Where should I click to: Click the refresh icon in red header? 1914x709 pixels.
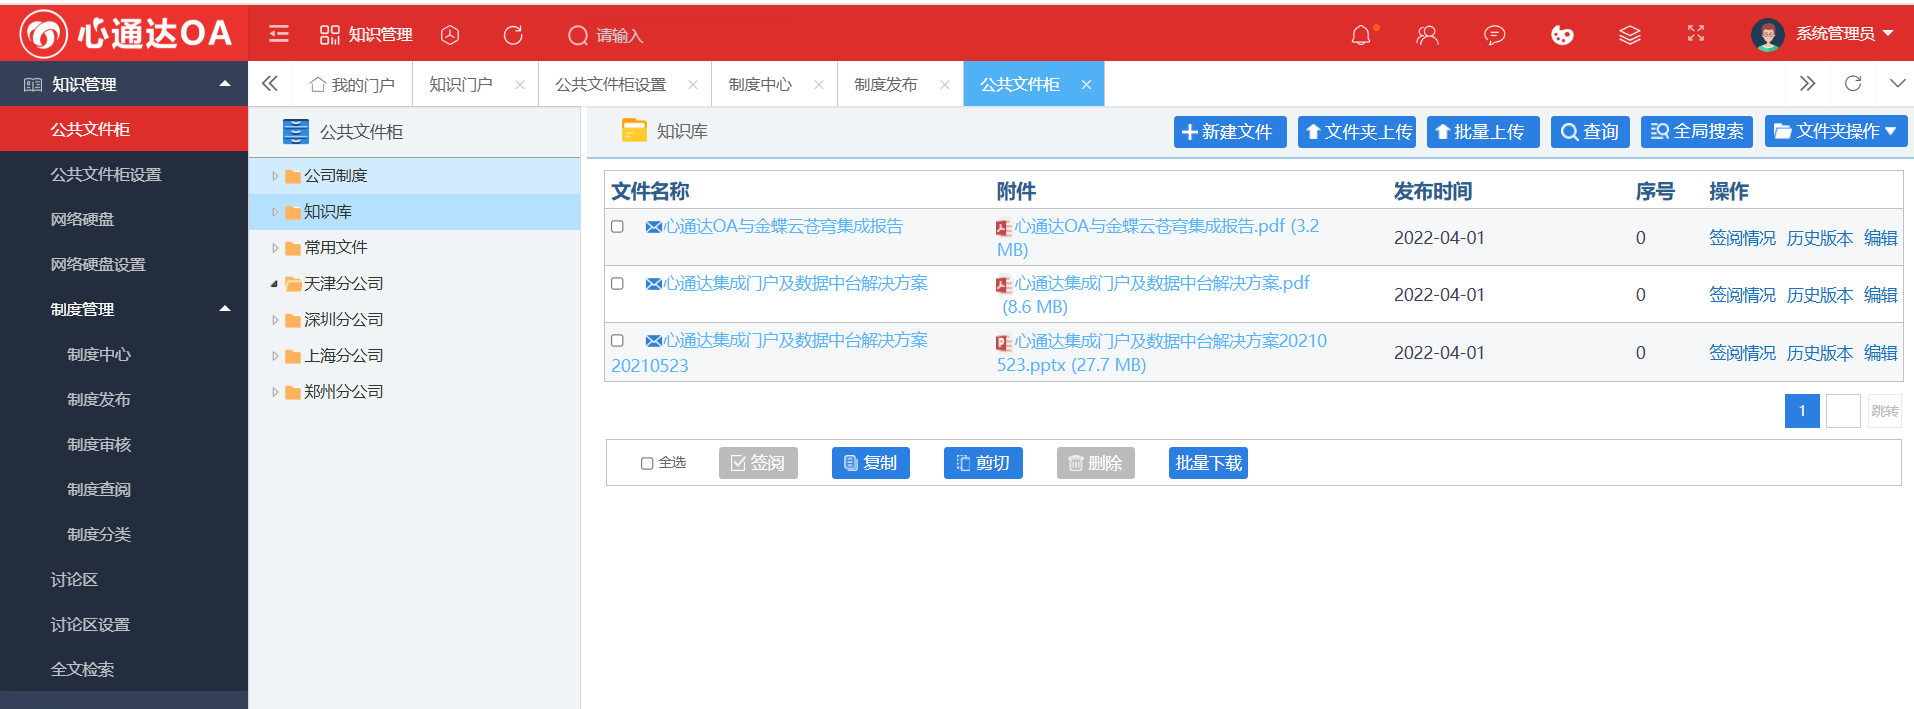513,35
